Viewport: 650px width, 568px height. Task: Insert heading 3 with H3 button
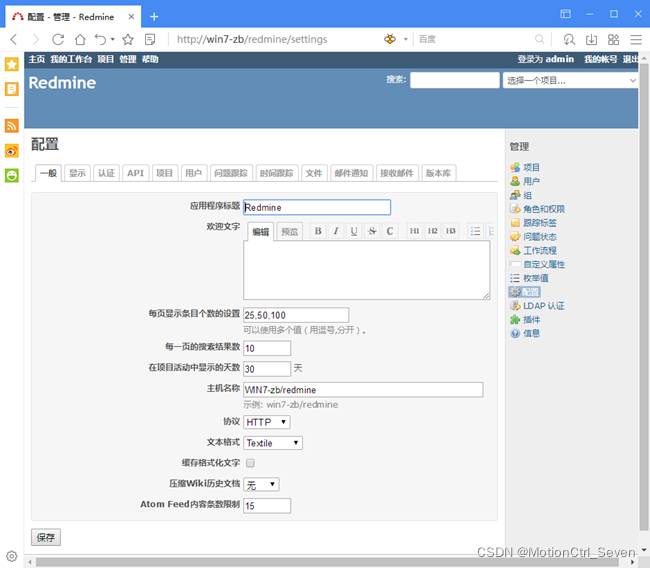pyautogui.click(x=451, y=231)
